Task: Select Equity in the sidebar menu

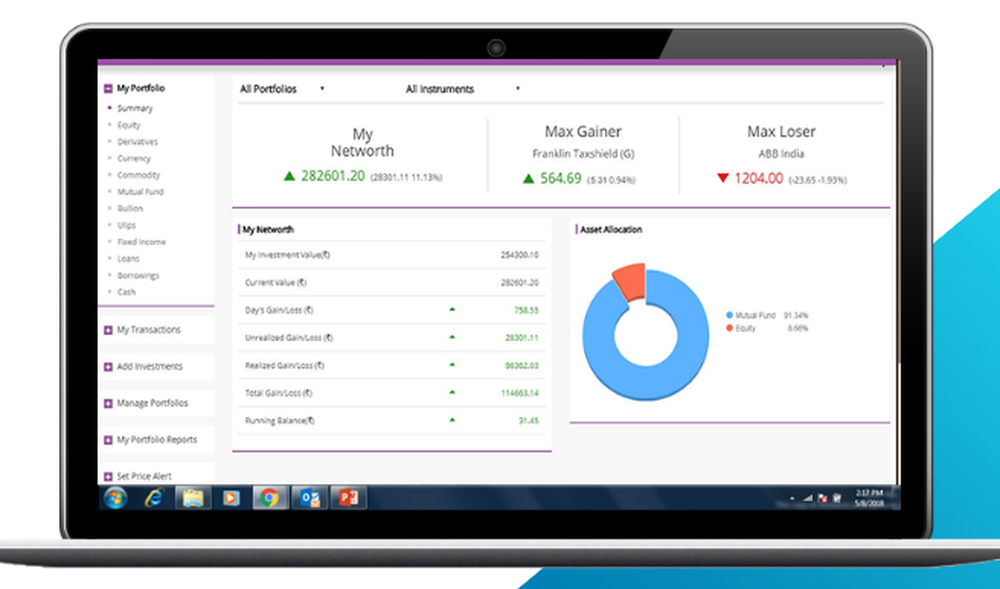Action: (x=127, y=124)
